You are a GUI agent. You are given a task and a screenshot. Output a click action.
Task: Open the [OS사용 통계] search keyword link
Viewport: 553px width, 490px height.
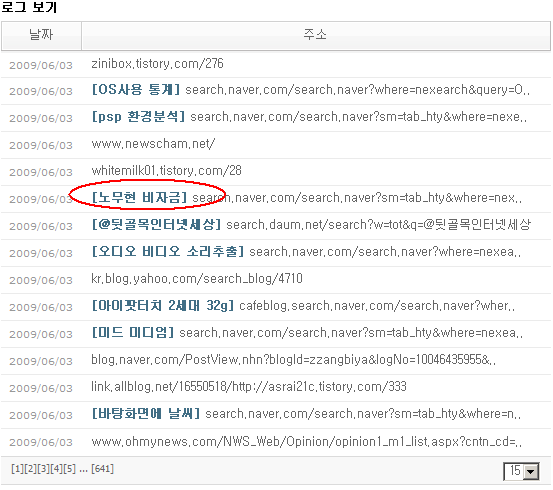pyautogui.click(x=136, y=90)
